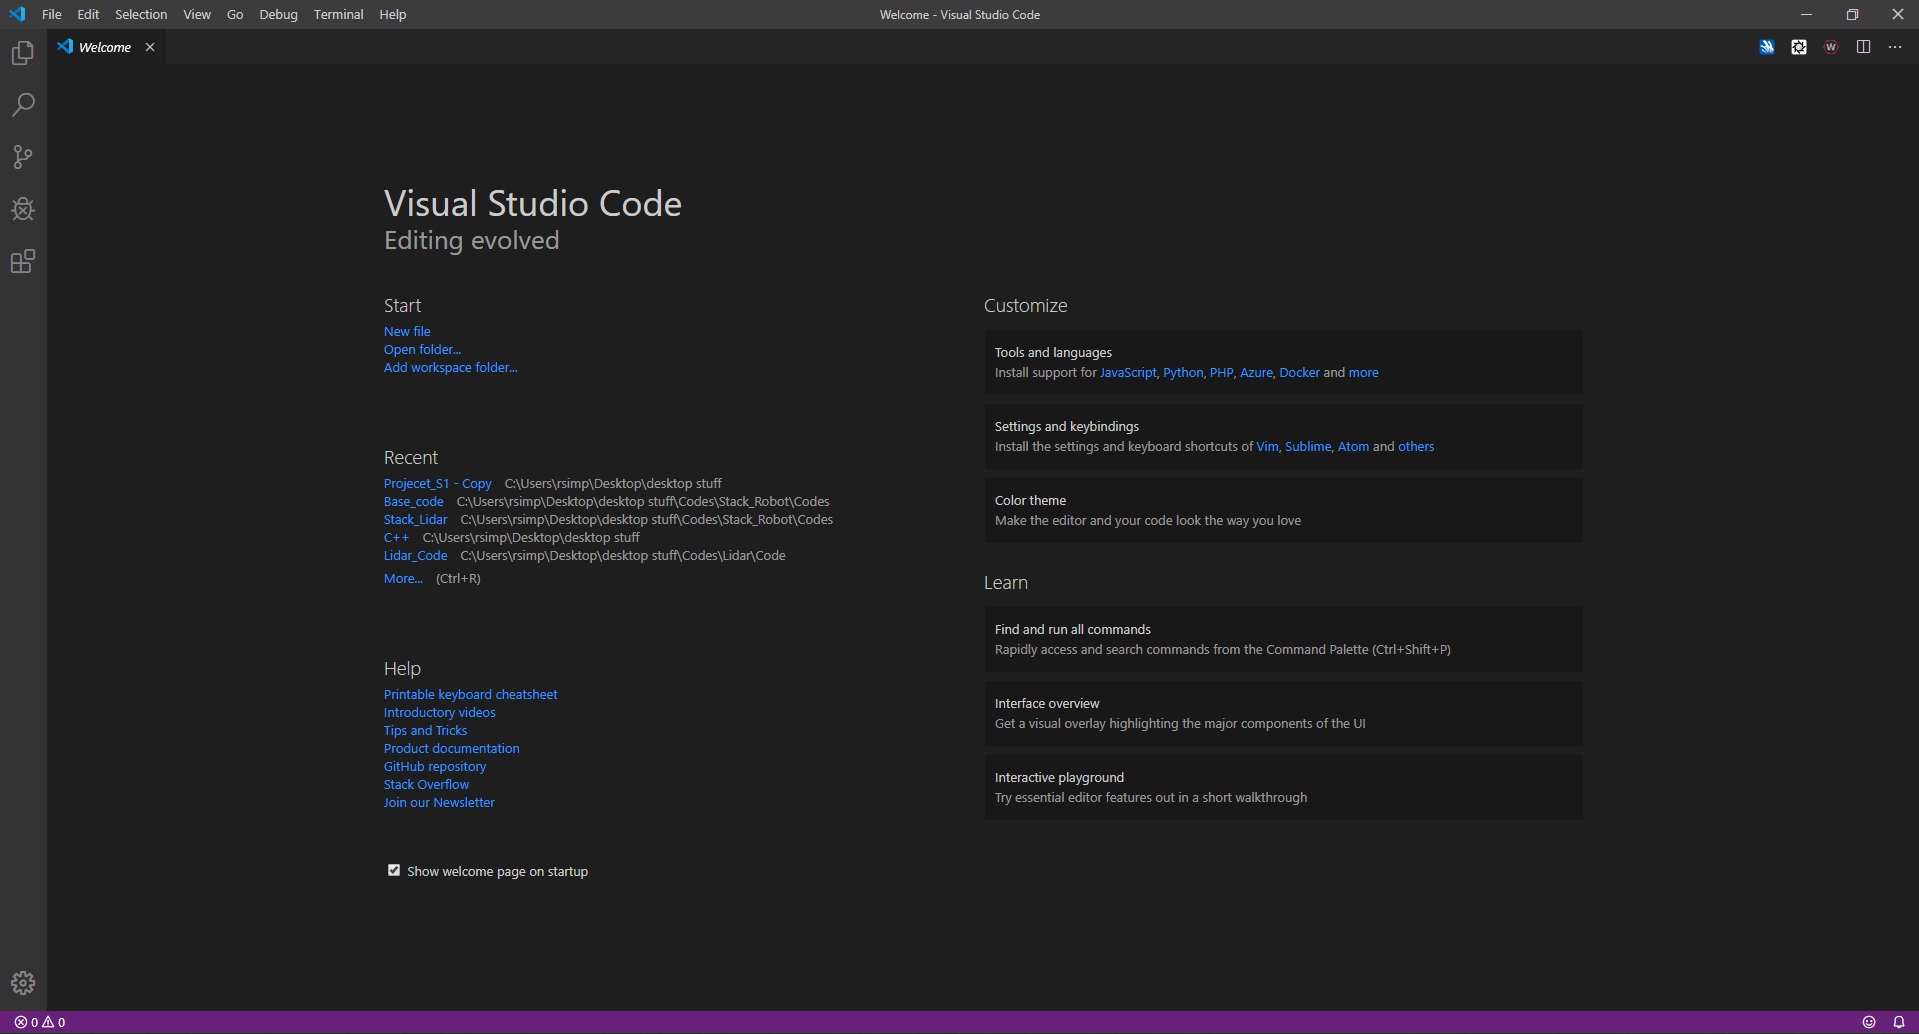
Task: Click the More... recent items link
Action: coord(403,578)
